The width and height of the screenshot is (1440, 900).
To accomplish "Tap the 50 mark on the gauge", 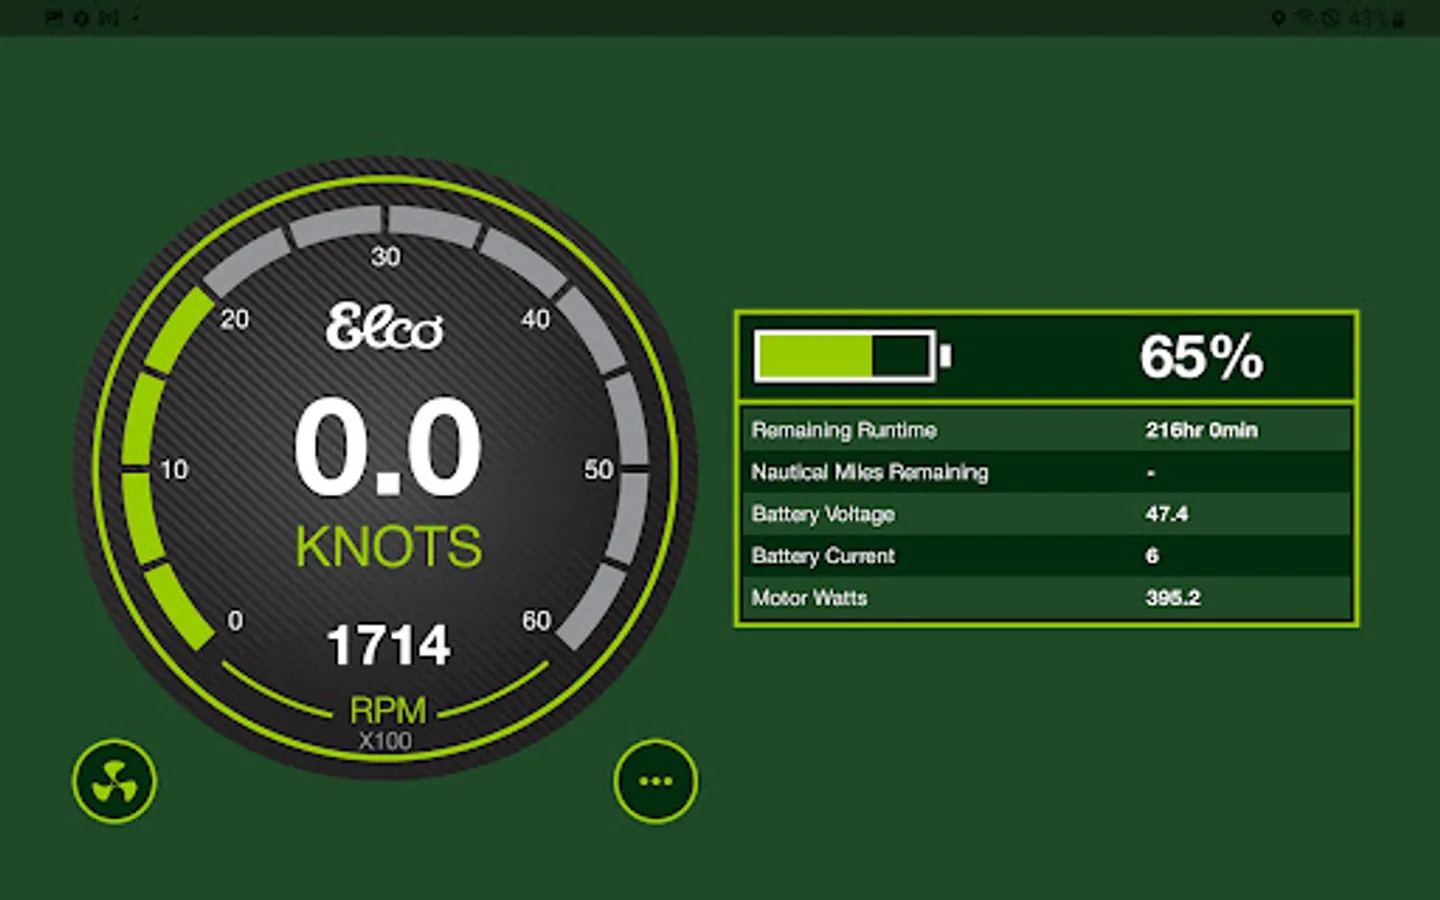I will (x=599, y=470).
